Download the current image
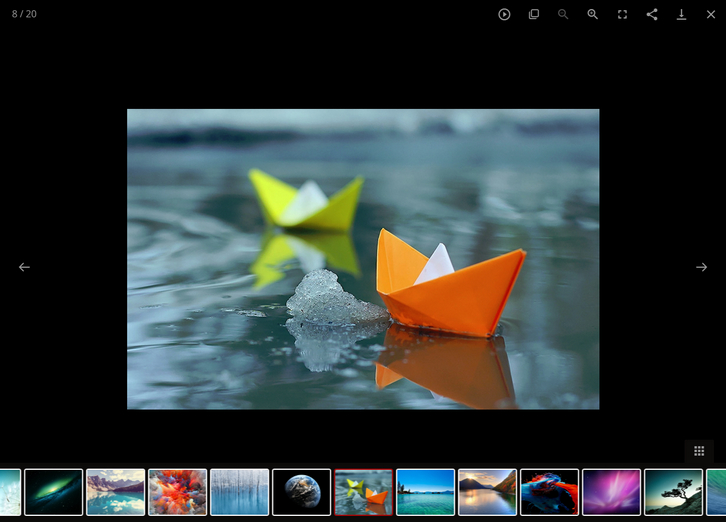This screenshot has height=522, width=726. [681, 14]
